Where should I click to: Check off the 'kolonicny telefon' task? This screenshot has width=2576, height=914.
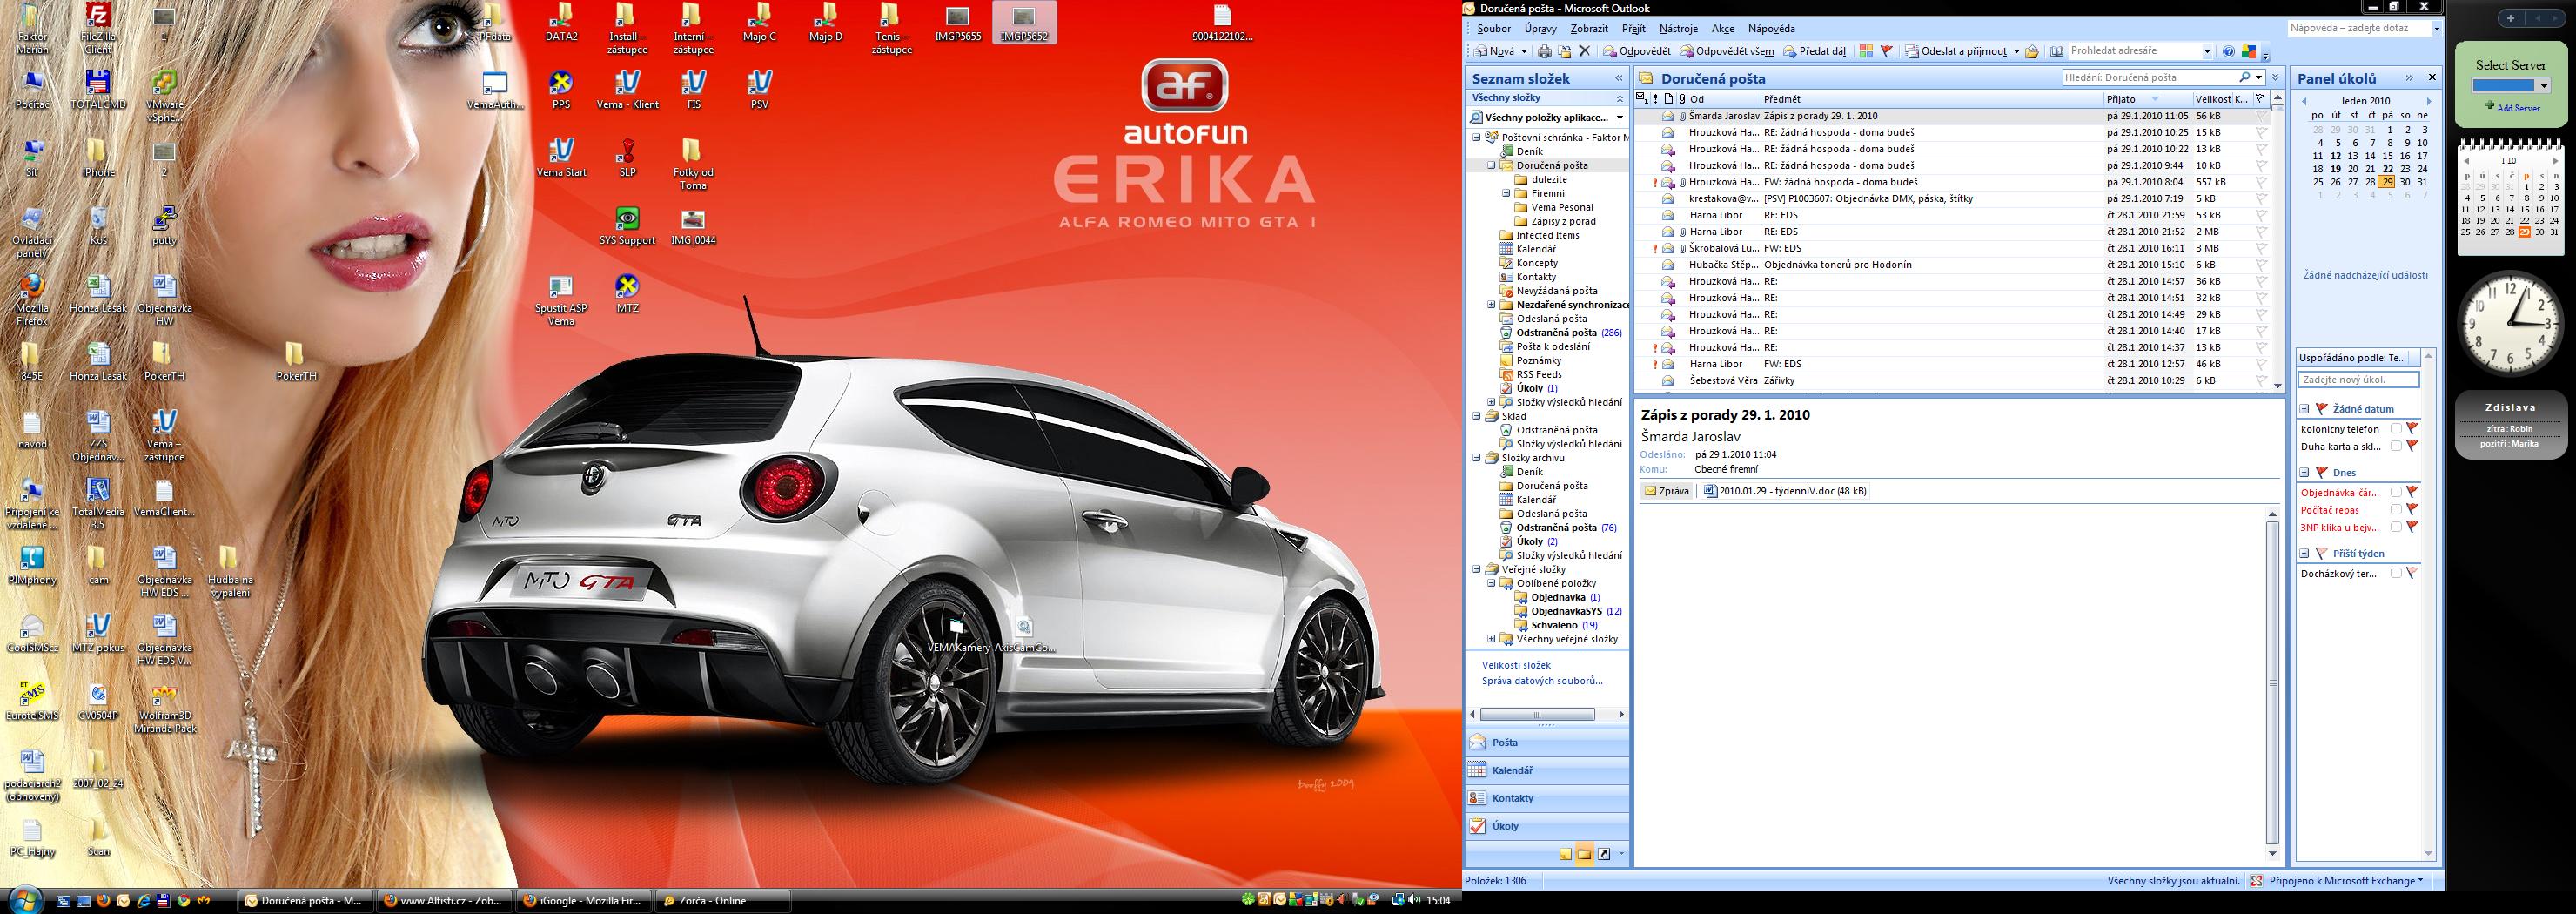point(2396,429)
